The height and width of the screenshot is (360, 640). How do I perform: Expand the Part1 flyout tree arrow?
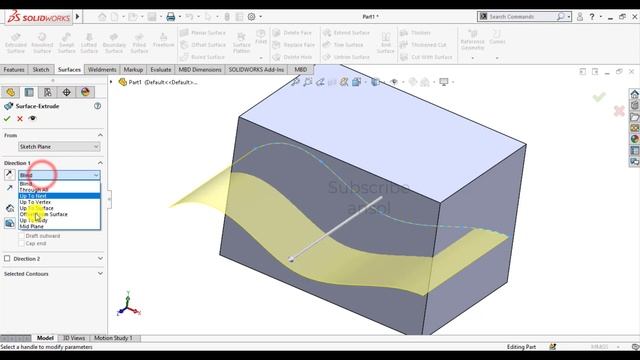tap(111, 82)
